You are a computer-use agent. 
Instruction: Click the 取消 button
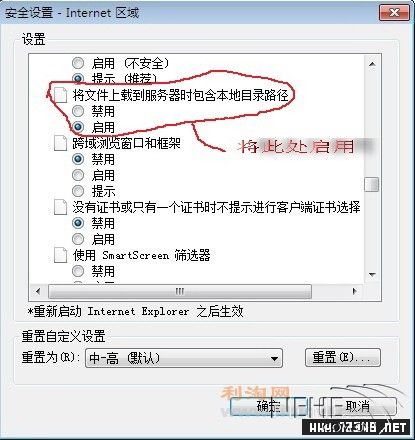[x=357, y=407]
